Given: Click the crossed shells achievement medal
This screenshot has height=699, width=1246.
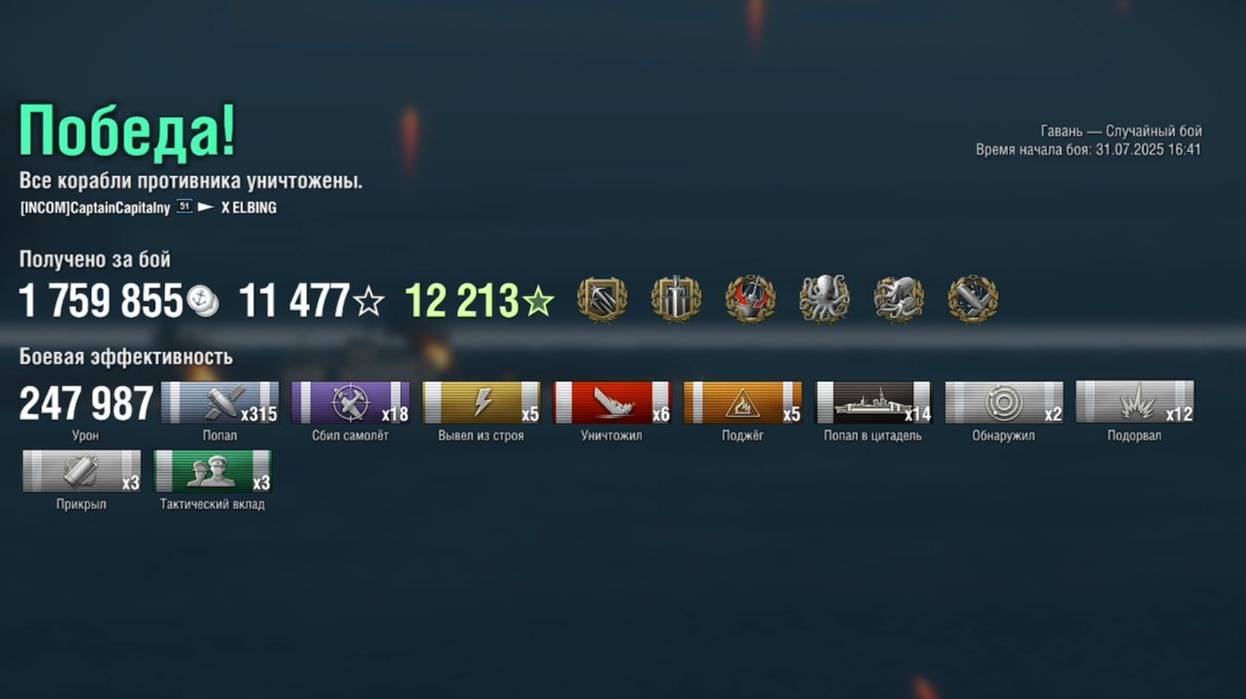Looking at the screenshot, I should click(x=972, y=299).
